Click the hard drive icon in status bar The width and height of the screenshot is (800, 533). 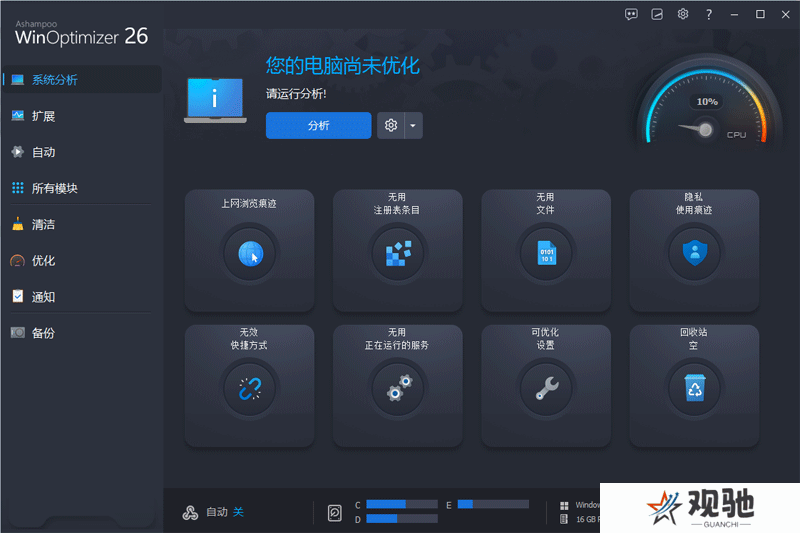(335, 513)
